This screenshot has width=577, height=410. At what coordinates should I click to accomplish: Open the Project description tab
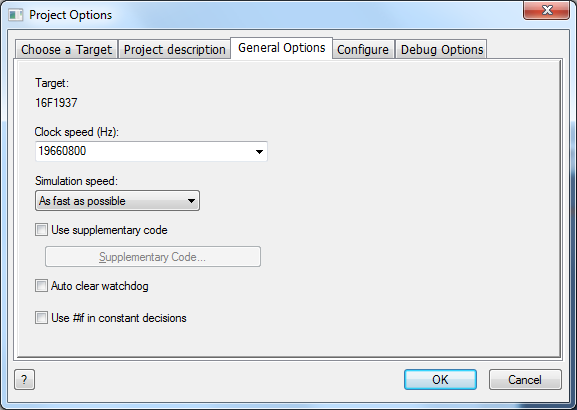[x=174, y=49]
